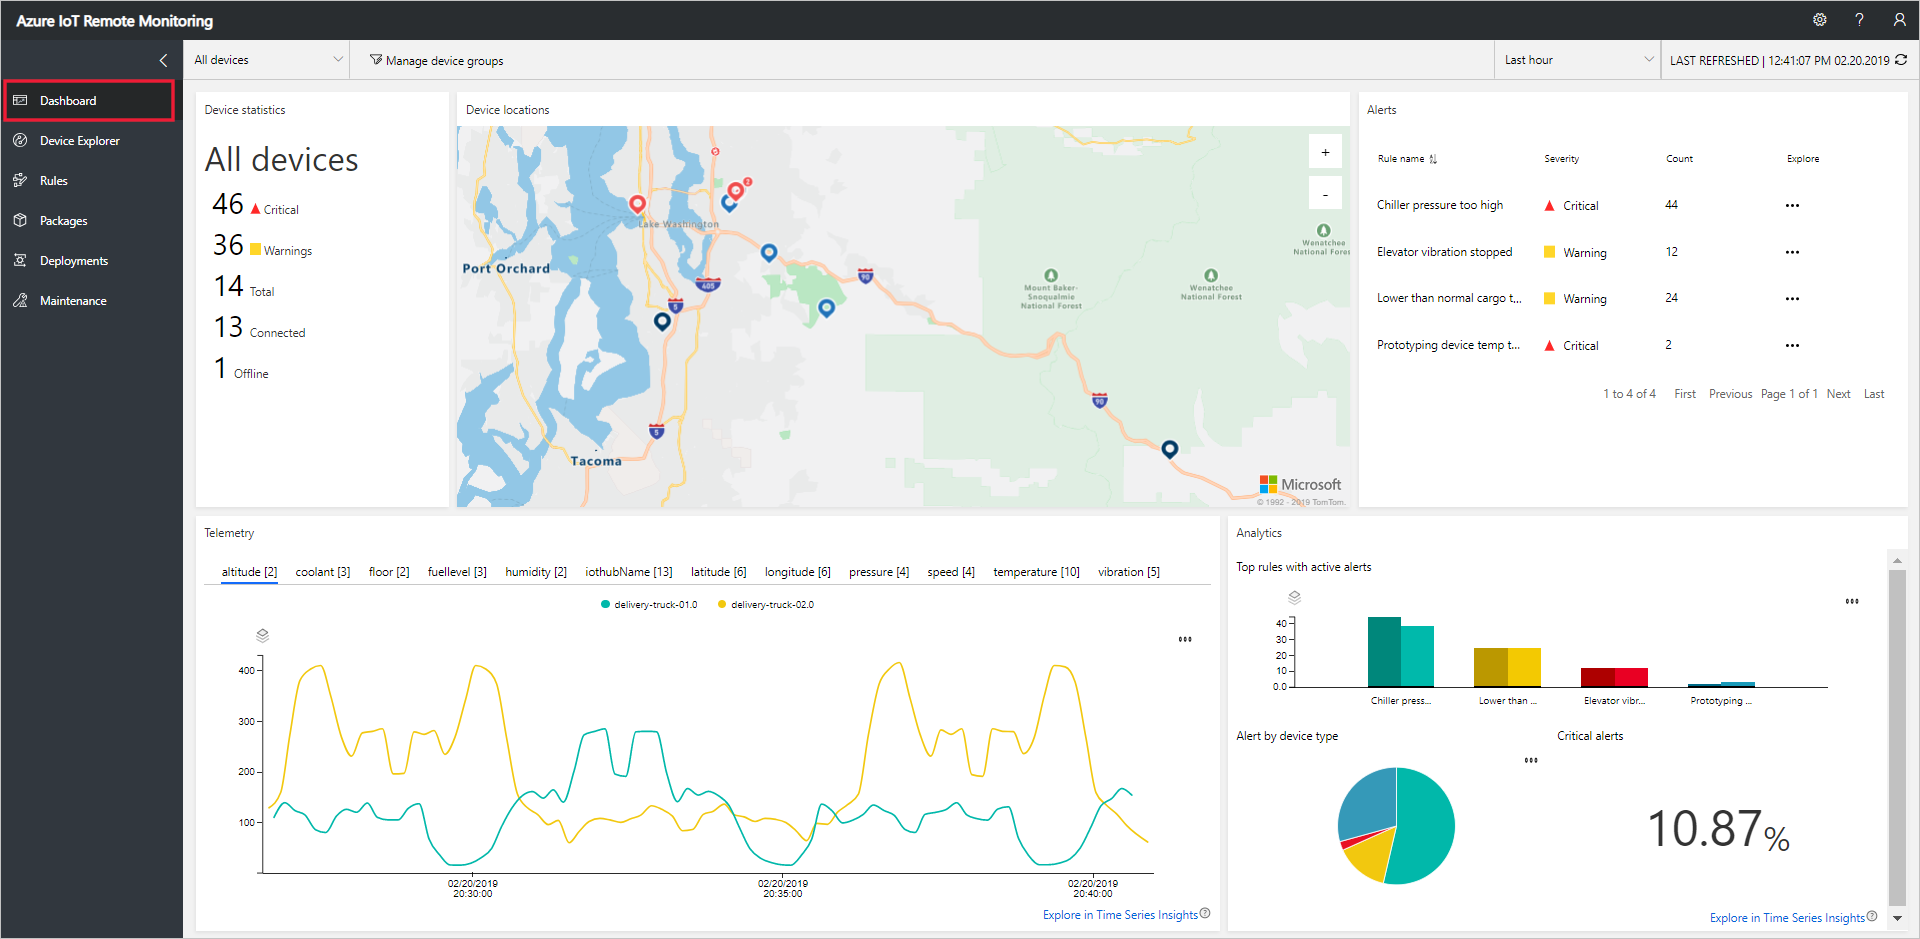Click the teal Chiller press bar

1401,652
